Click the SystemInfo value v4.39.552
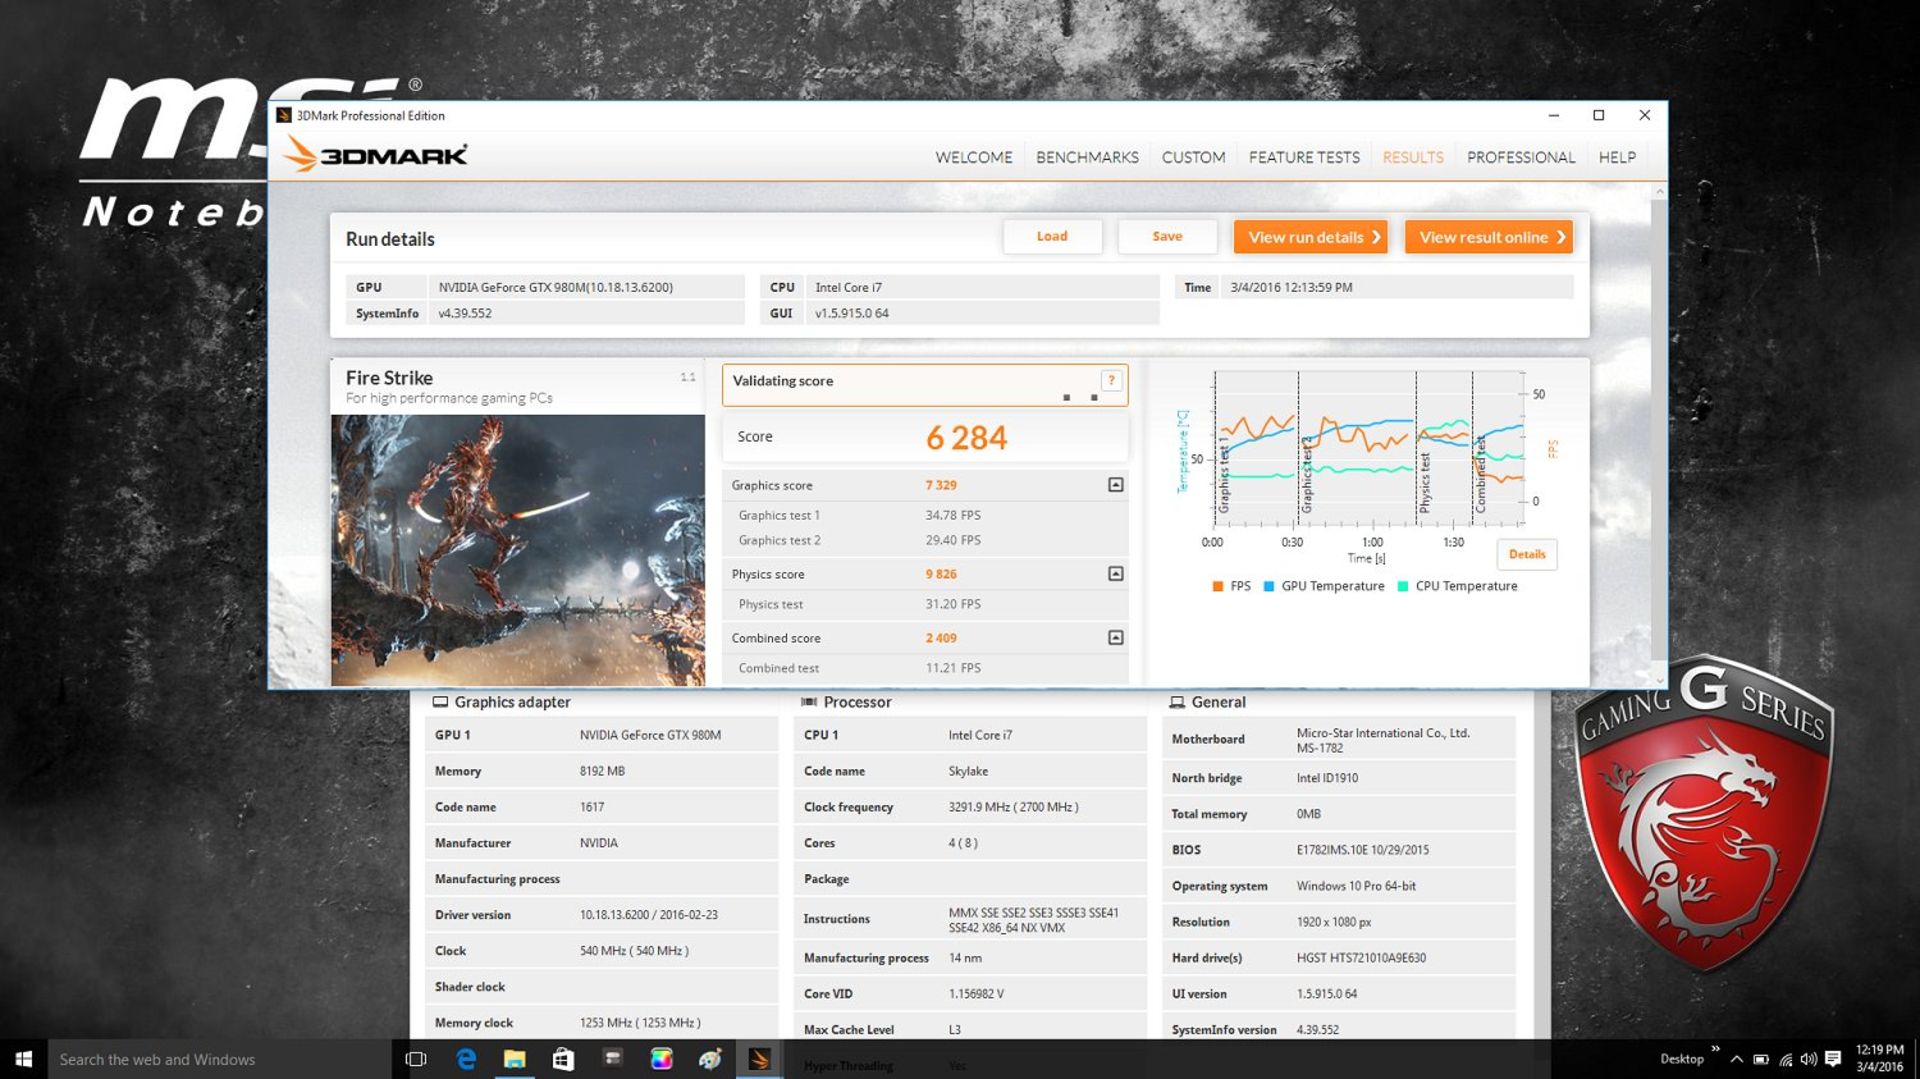The height and width of the screenshot is (1079, 1920). click(465, 313)
